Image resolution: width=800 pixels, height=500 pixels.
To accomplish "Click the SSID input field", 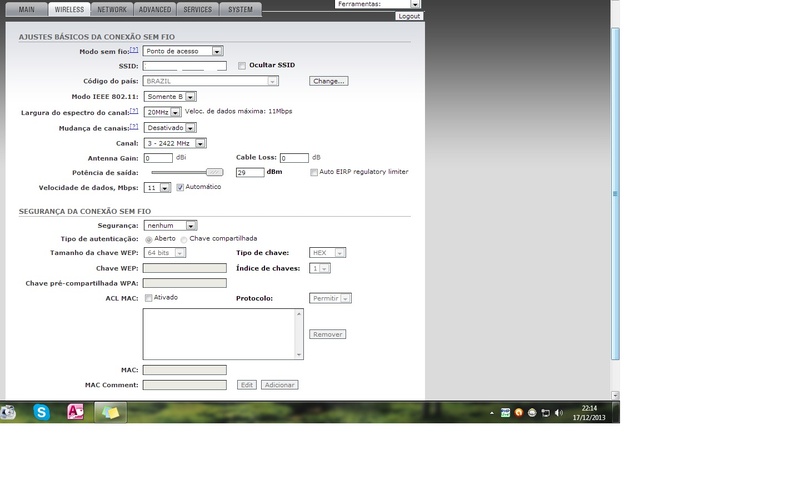I will click(185, 66).
